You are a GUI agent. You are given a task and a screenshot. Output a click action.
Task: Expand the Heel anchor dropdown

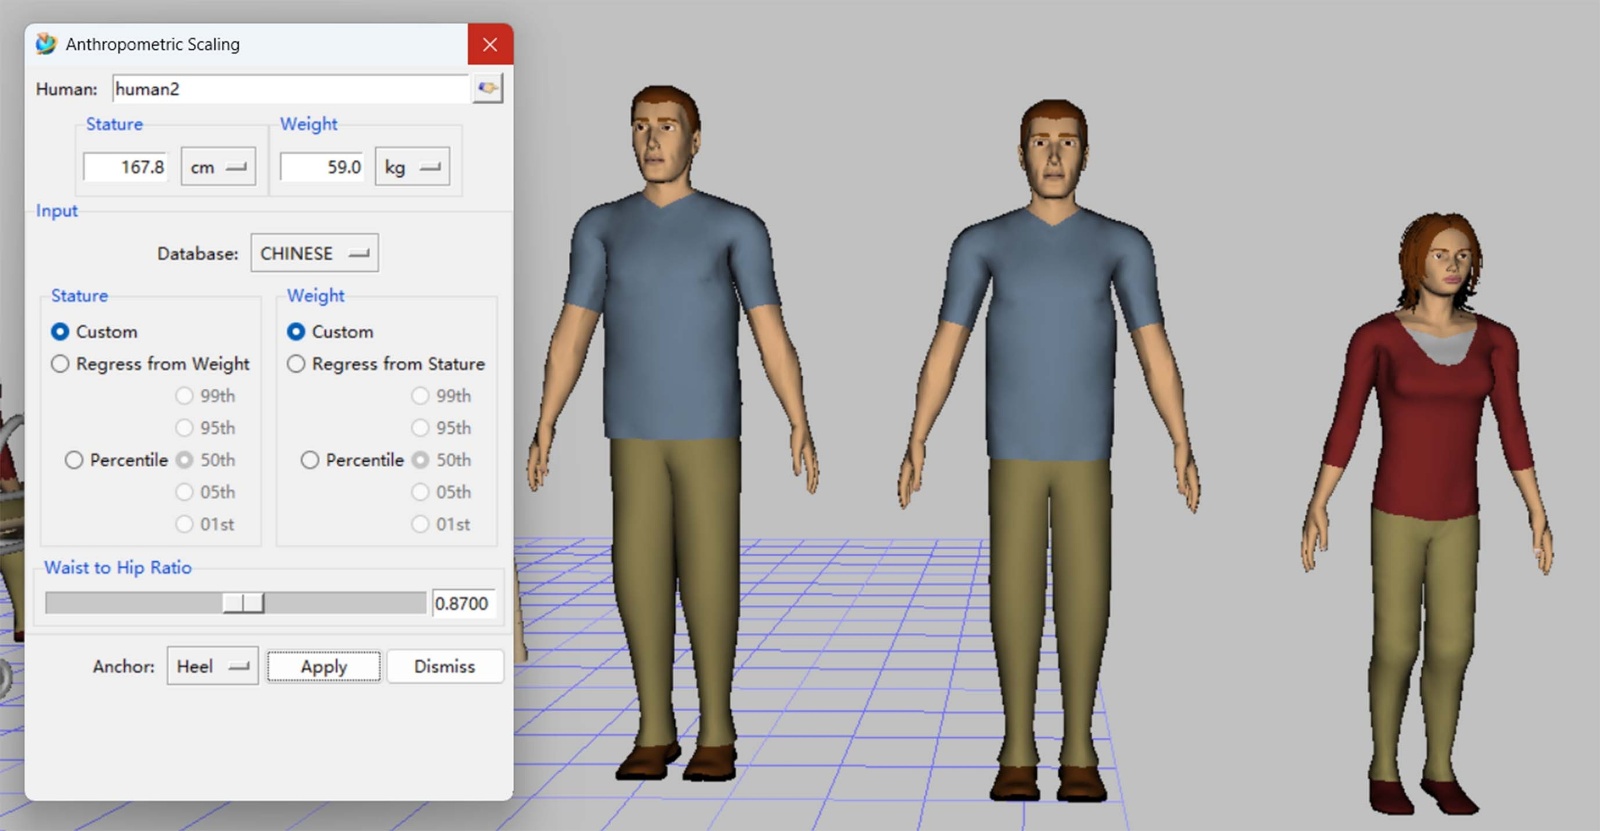(212, 666)
